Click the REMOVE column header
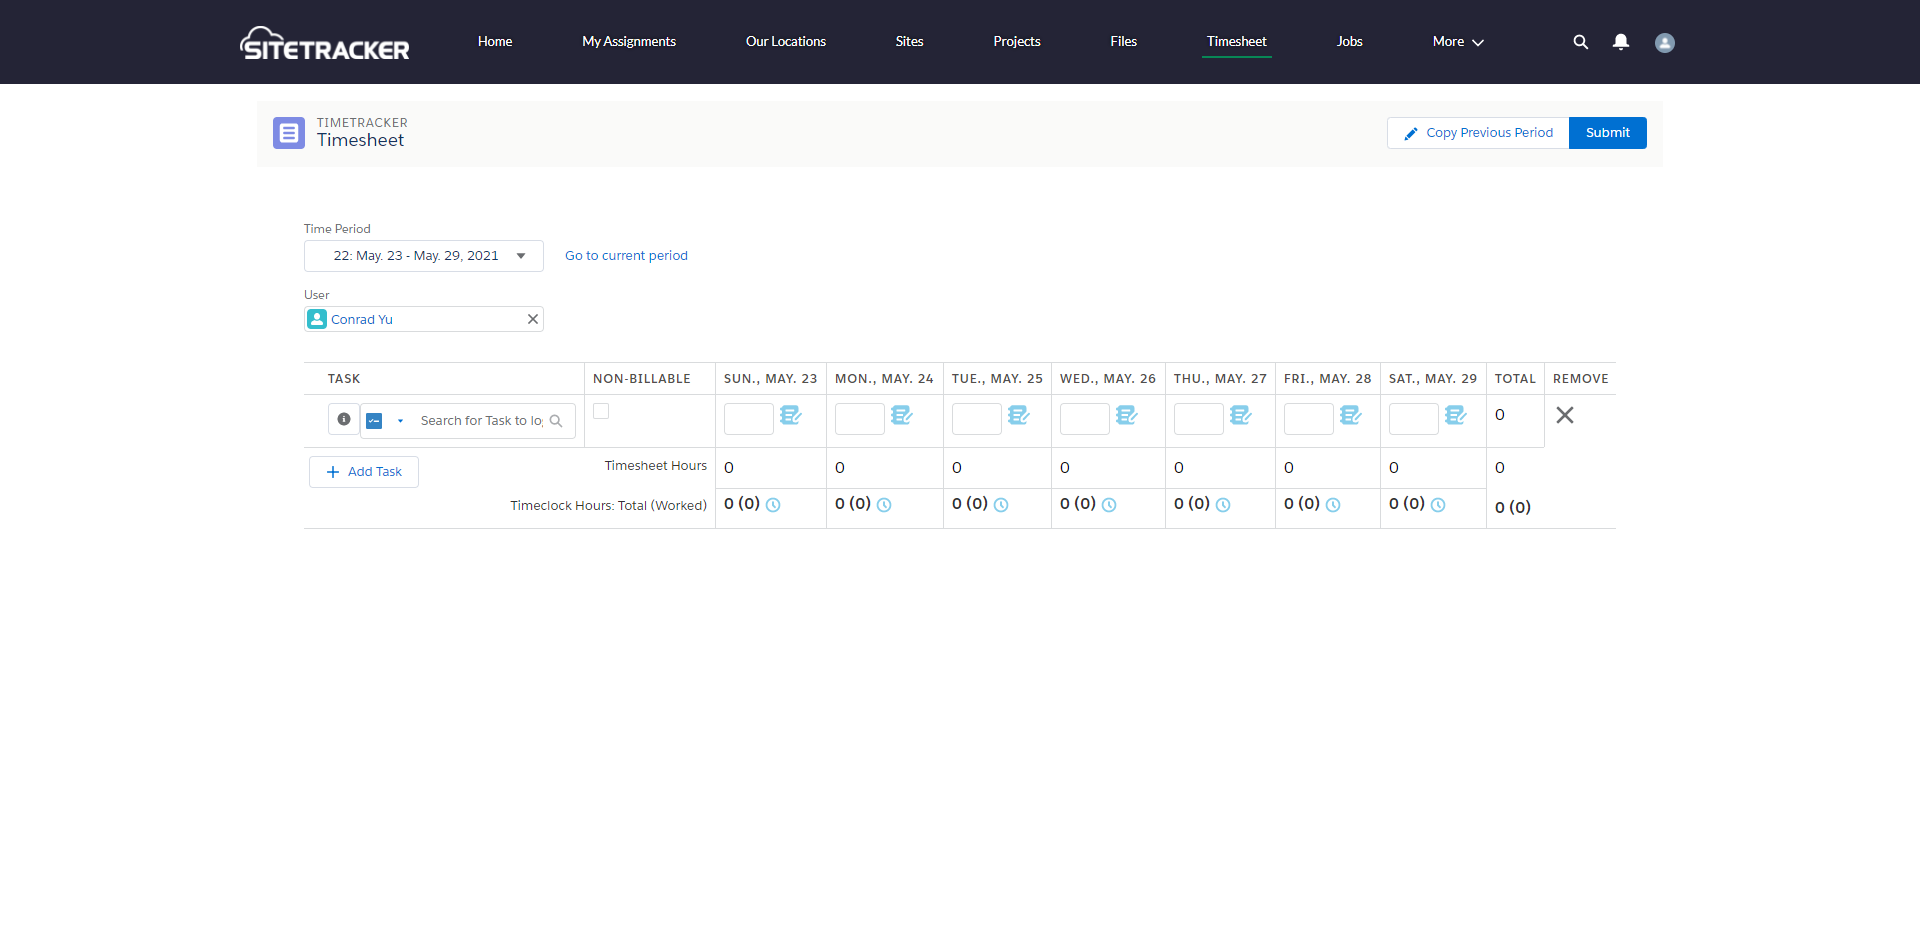This screenshot has height=937, width=1920. coord(1581,379)
